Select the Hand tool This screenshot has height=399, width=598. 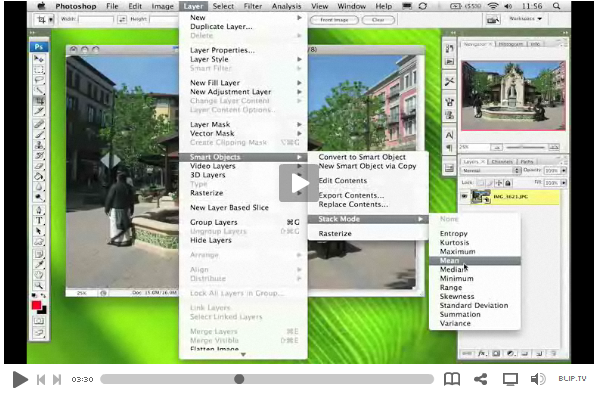coord(39,275)
